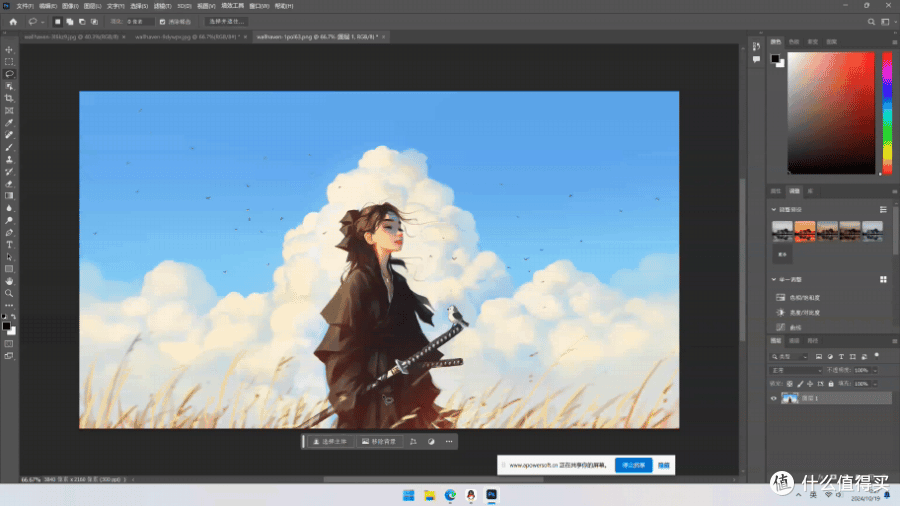Select the Crop tool
This screenshot has height=506, width=900.
(9, 98)
